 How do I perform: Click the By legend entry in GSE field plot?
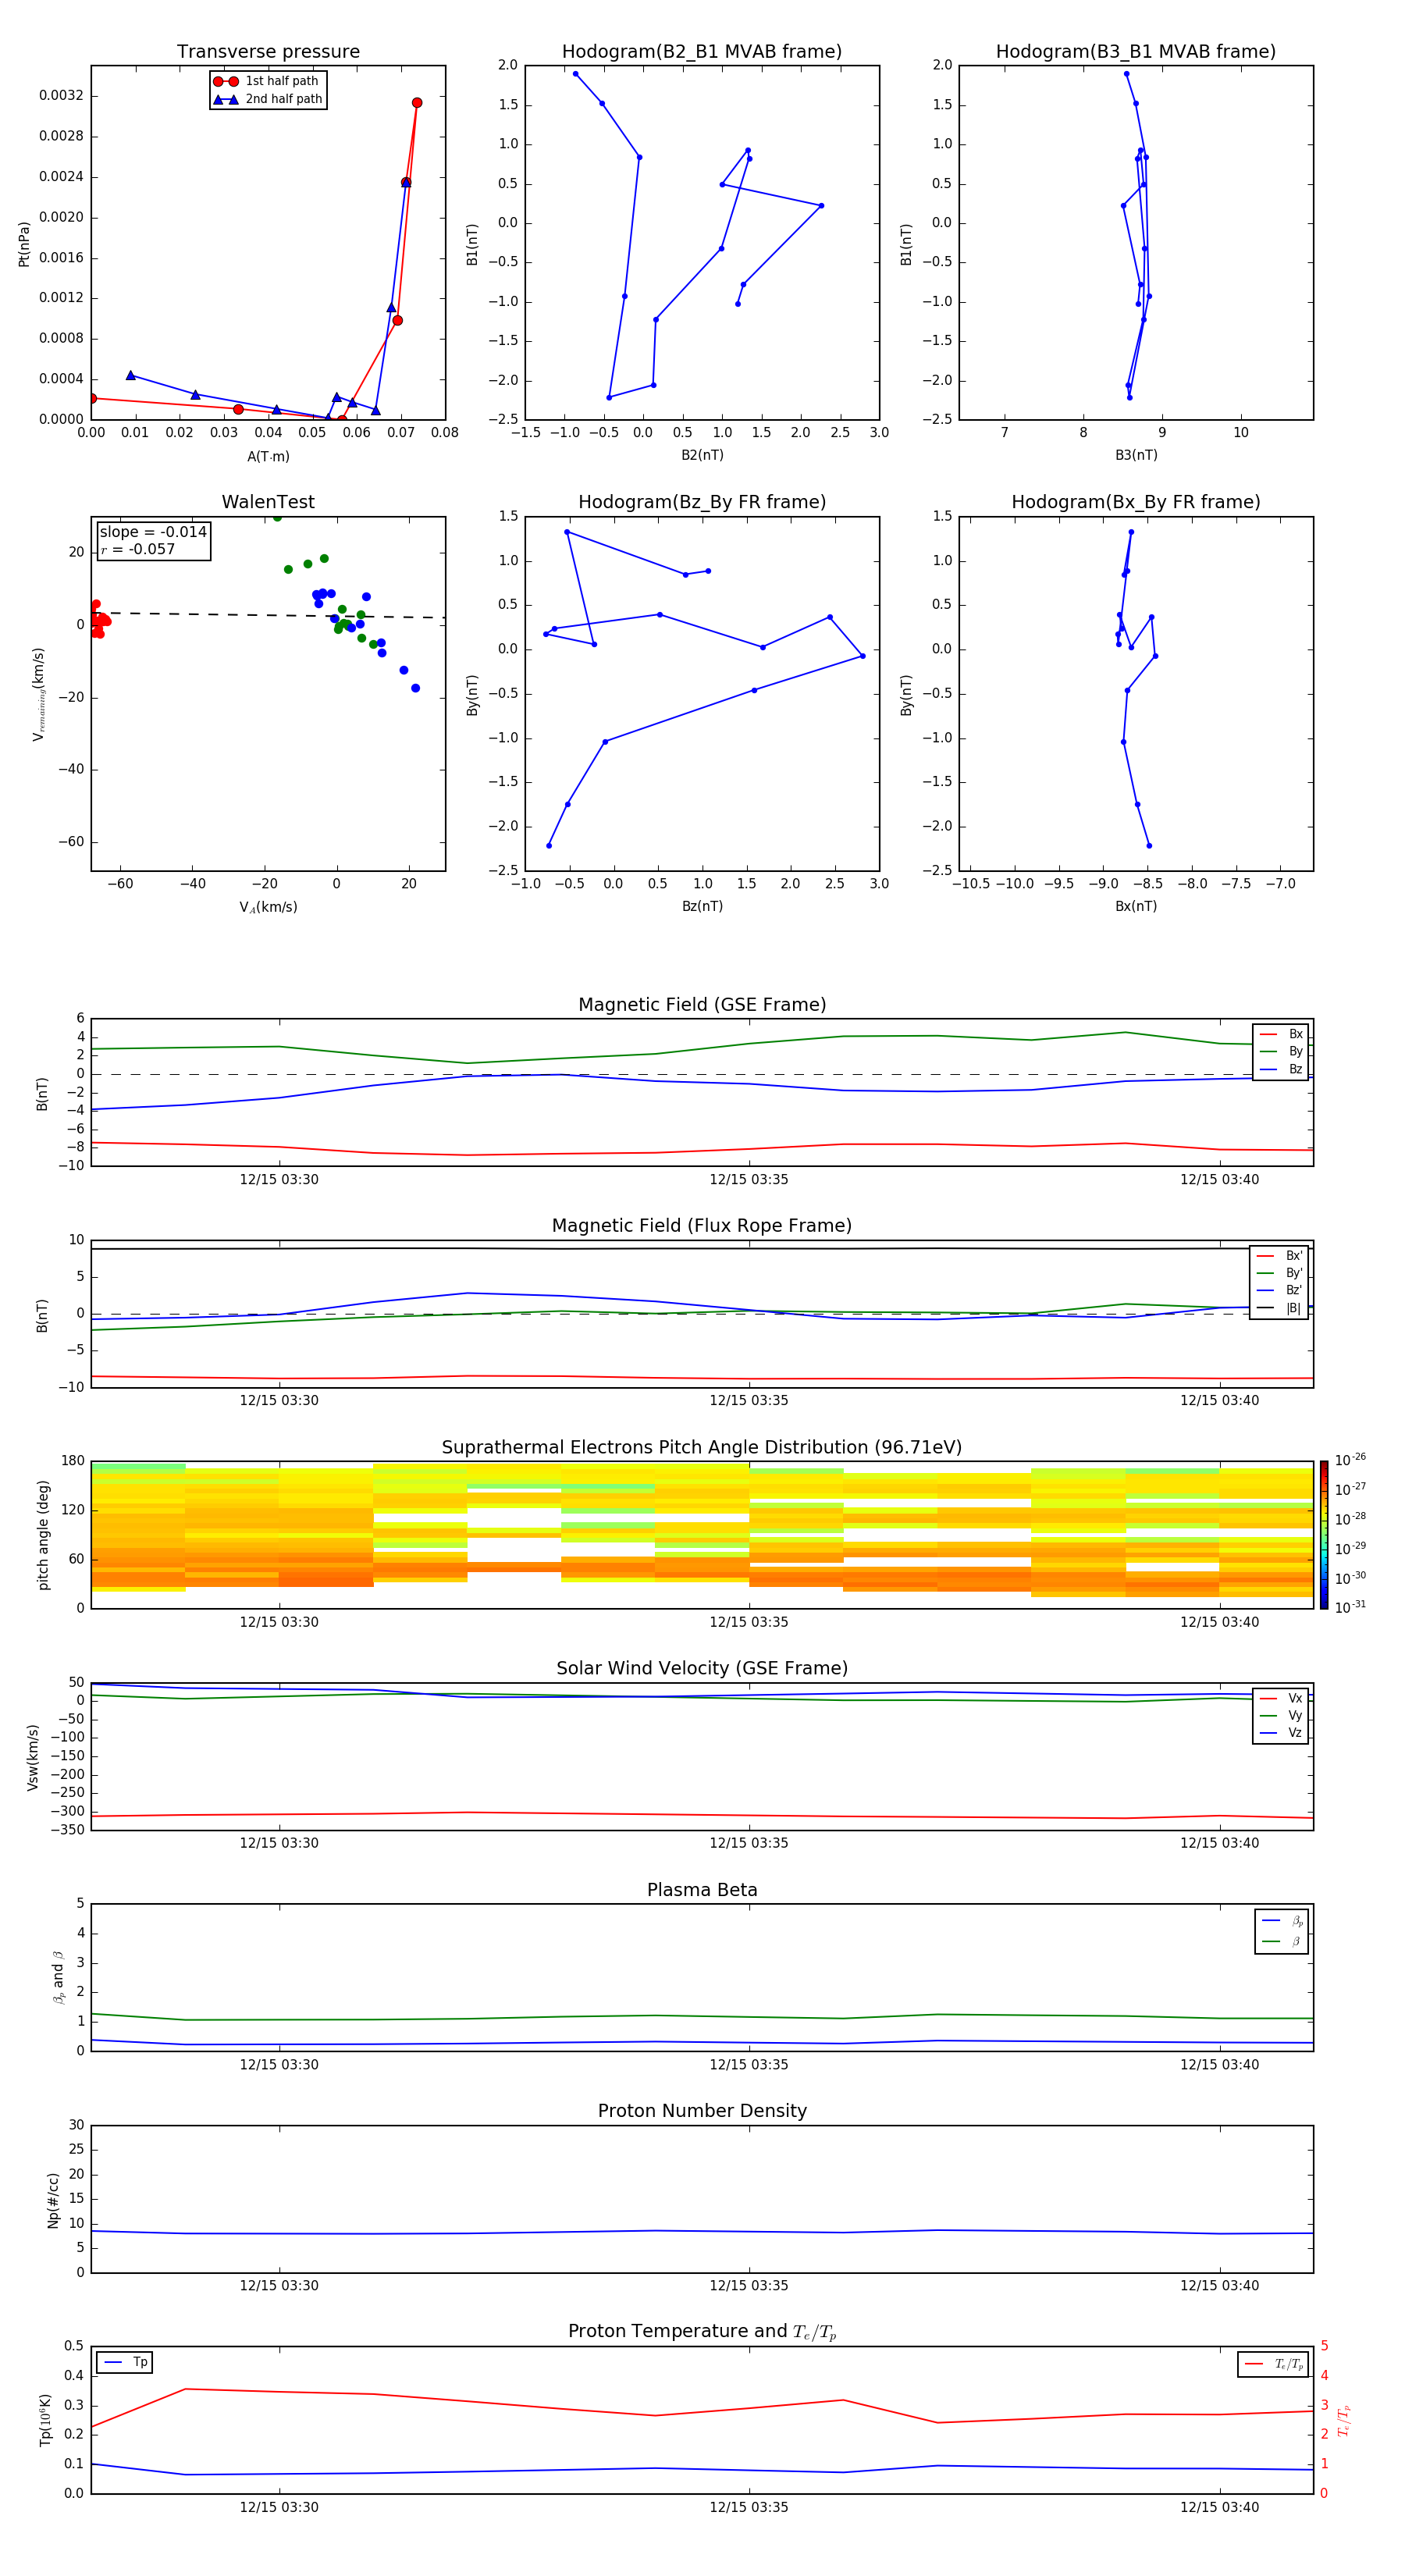tap(1281, 1051)
